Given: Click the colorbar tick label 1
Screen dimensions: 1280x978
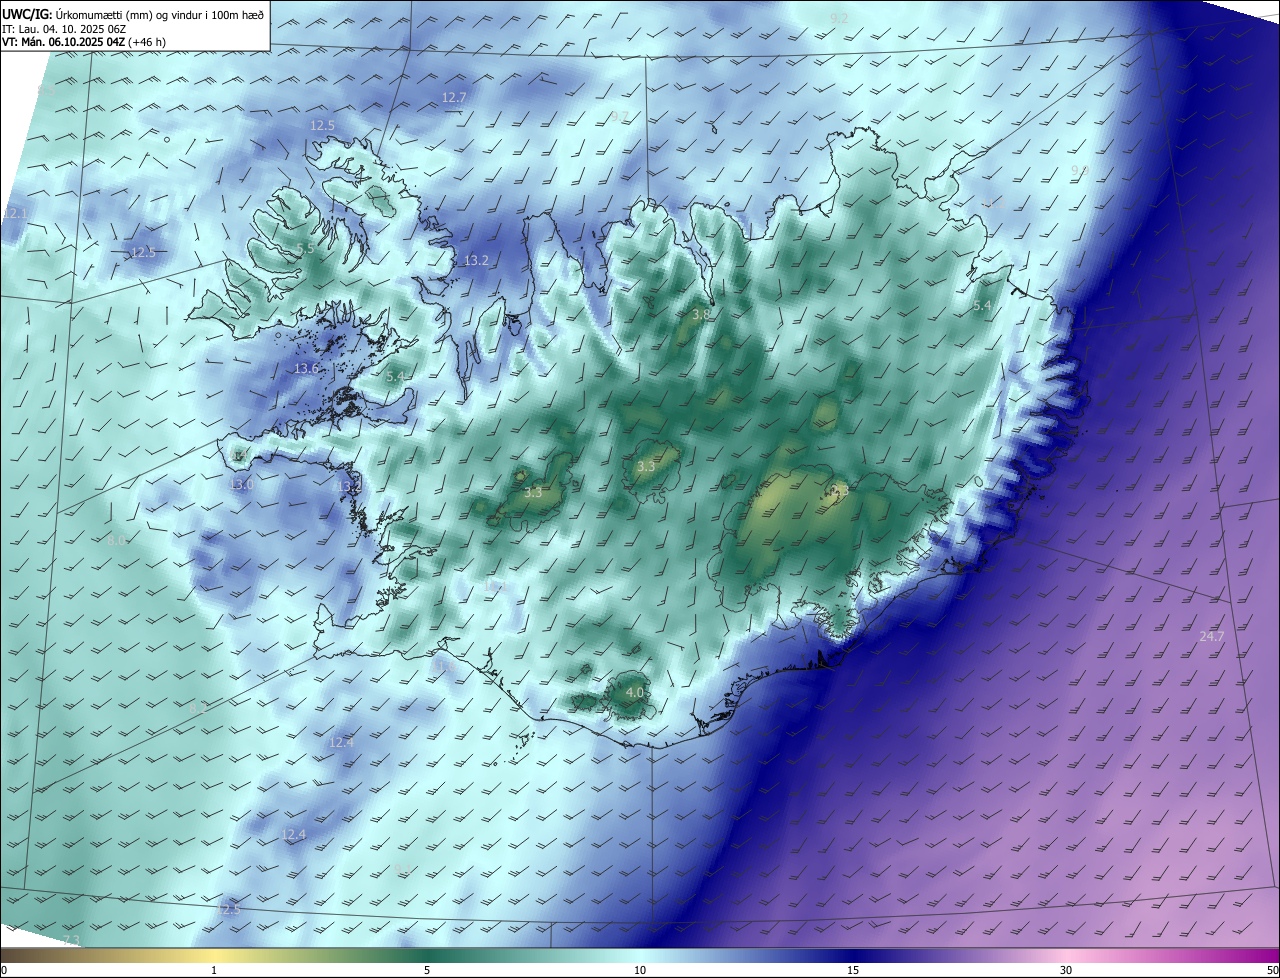Looking at the screenshot, I should 214,970.
